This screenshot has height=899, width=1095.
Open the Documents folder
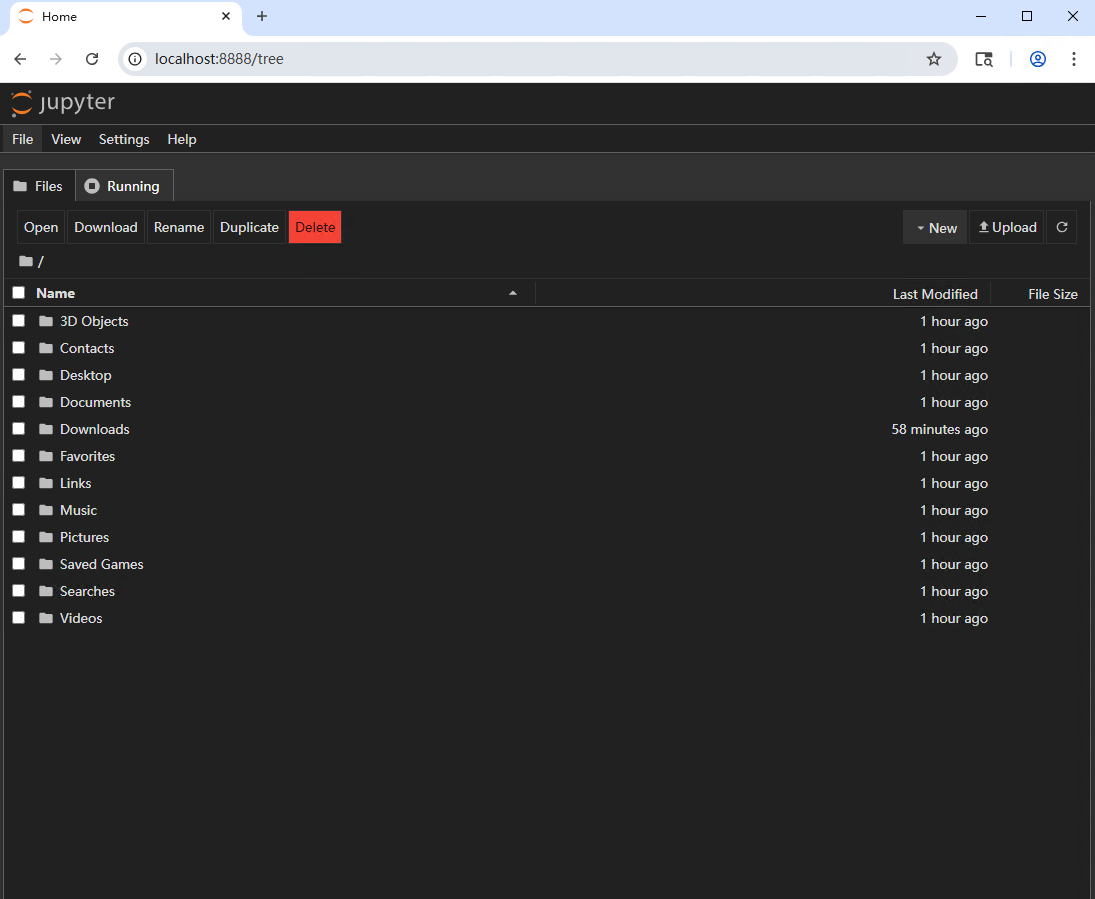[x=95, y=402]
